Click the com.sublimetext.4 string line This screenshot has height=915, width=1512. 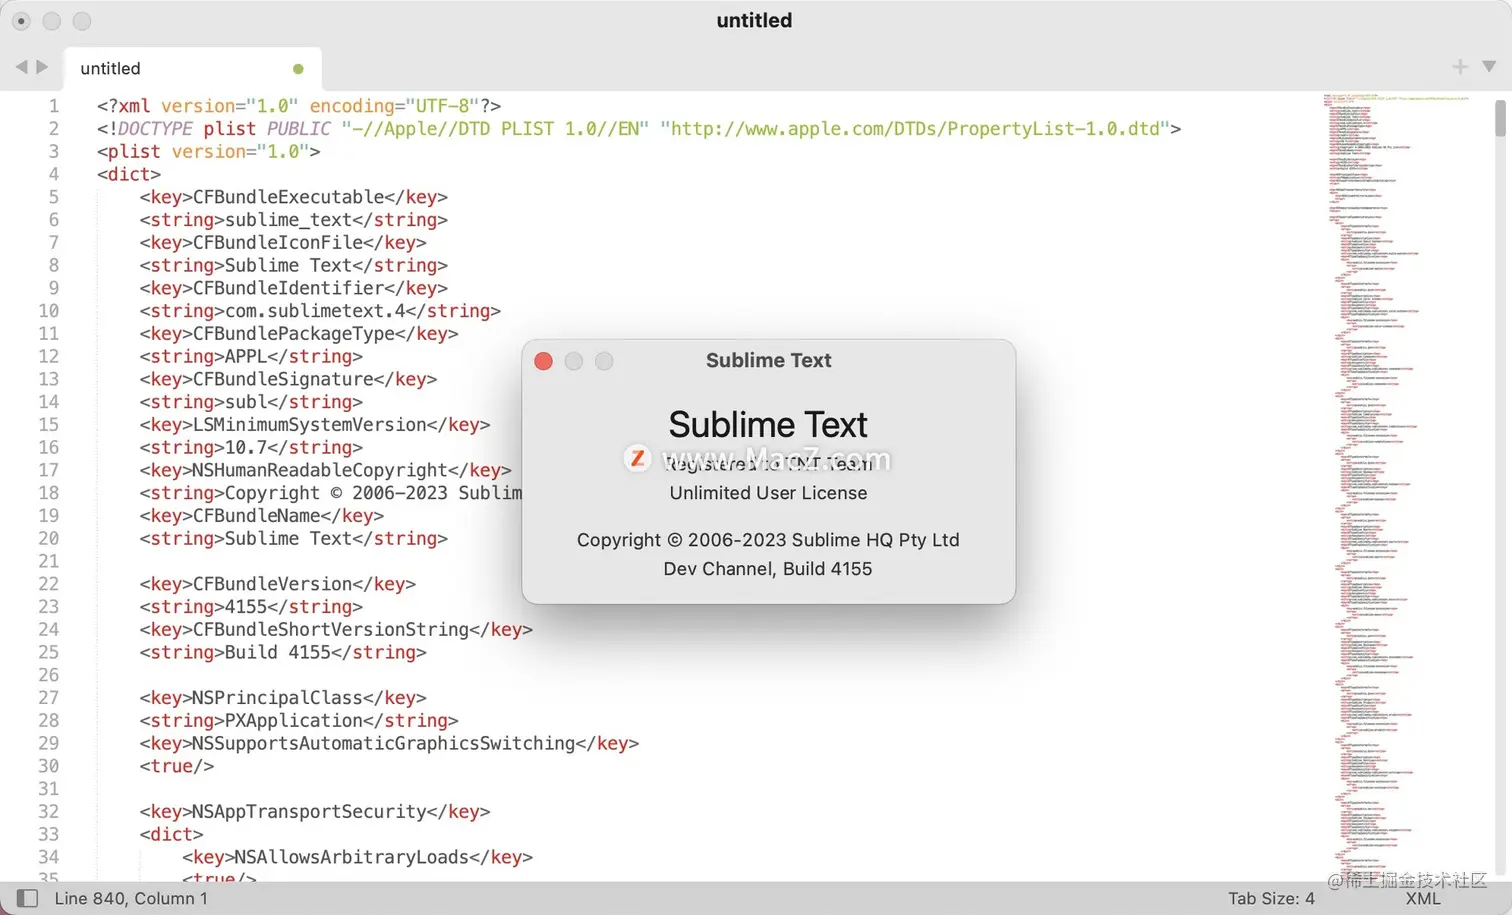(x=320, y=311)
